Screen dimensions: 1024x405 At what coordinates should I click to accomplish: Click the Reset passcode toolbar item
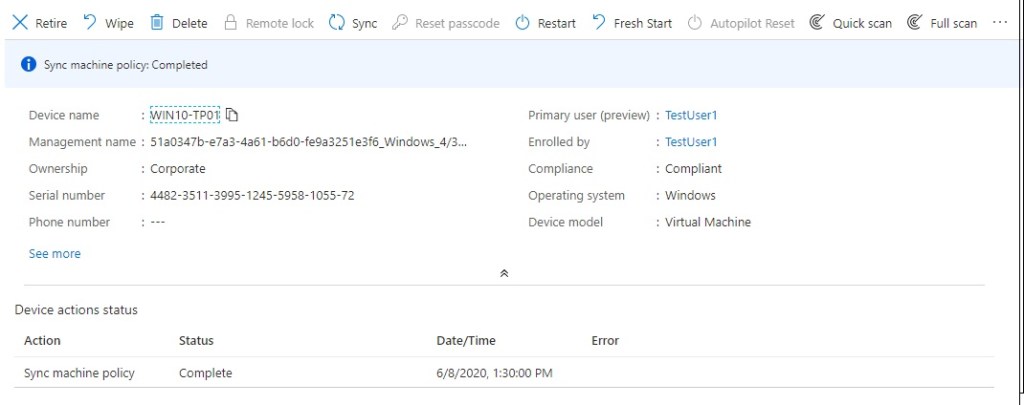point(445,23)
